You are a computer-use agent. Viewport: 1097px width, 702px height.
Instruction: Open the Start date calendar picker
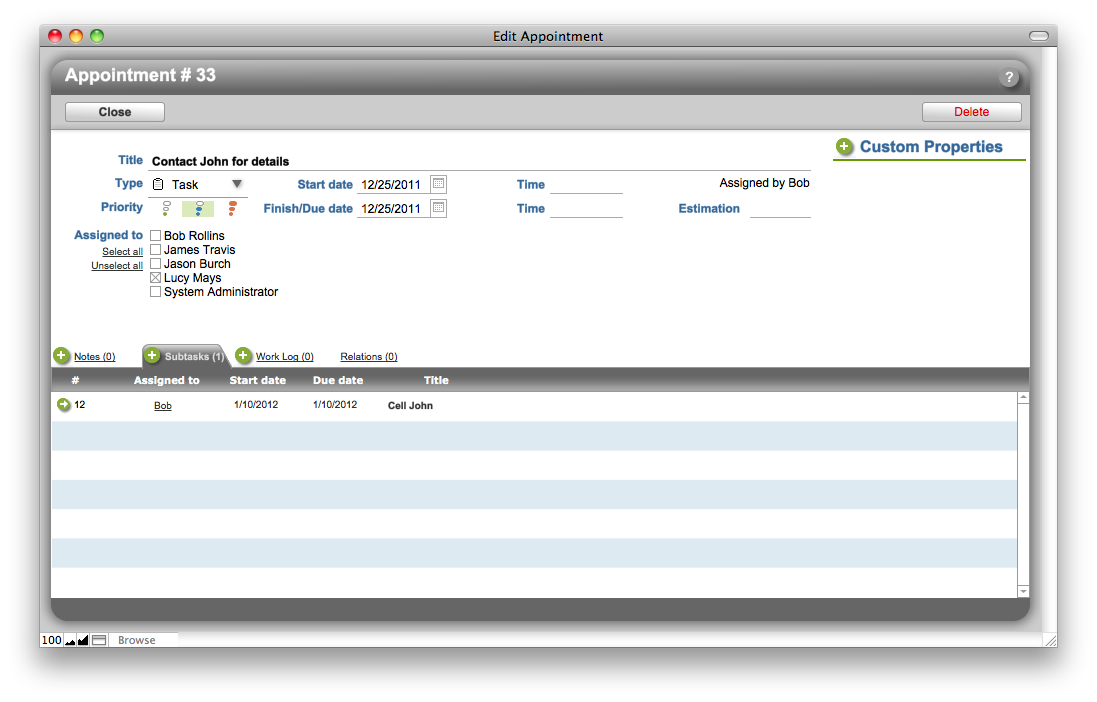click(x=439, y=184)
